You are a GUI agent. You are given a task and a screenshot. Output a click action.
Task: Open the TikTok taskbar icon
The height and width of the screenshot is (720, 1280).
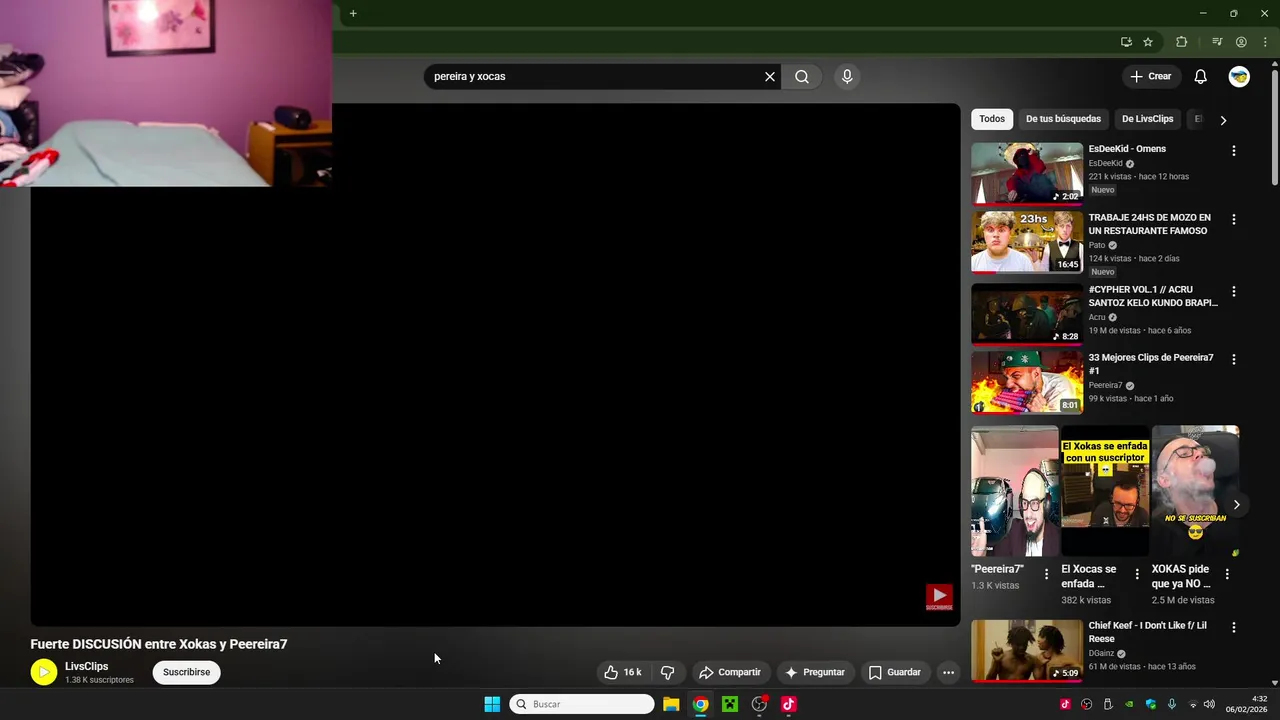tap(789, 704)
